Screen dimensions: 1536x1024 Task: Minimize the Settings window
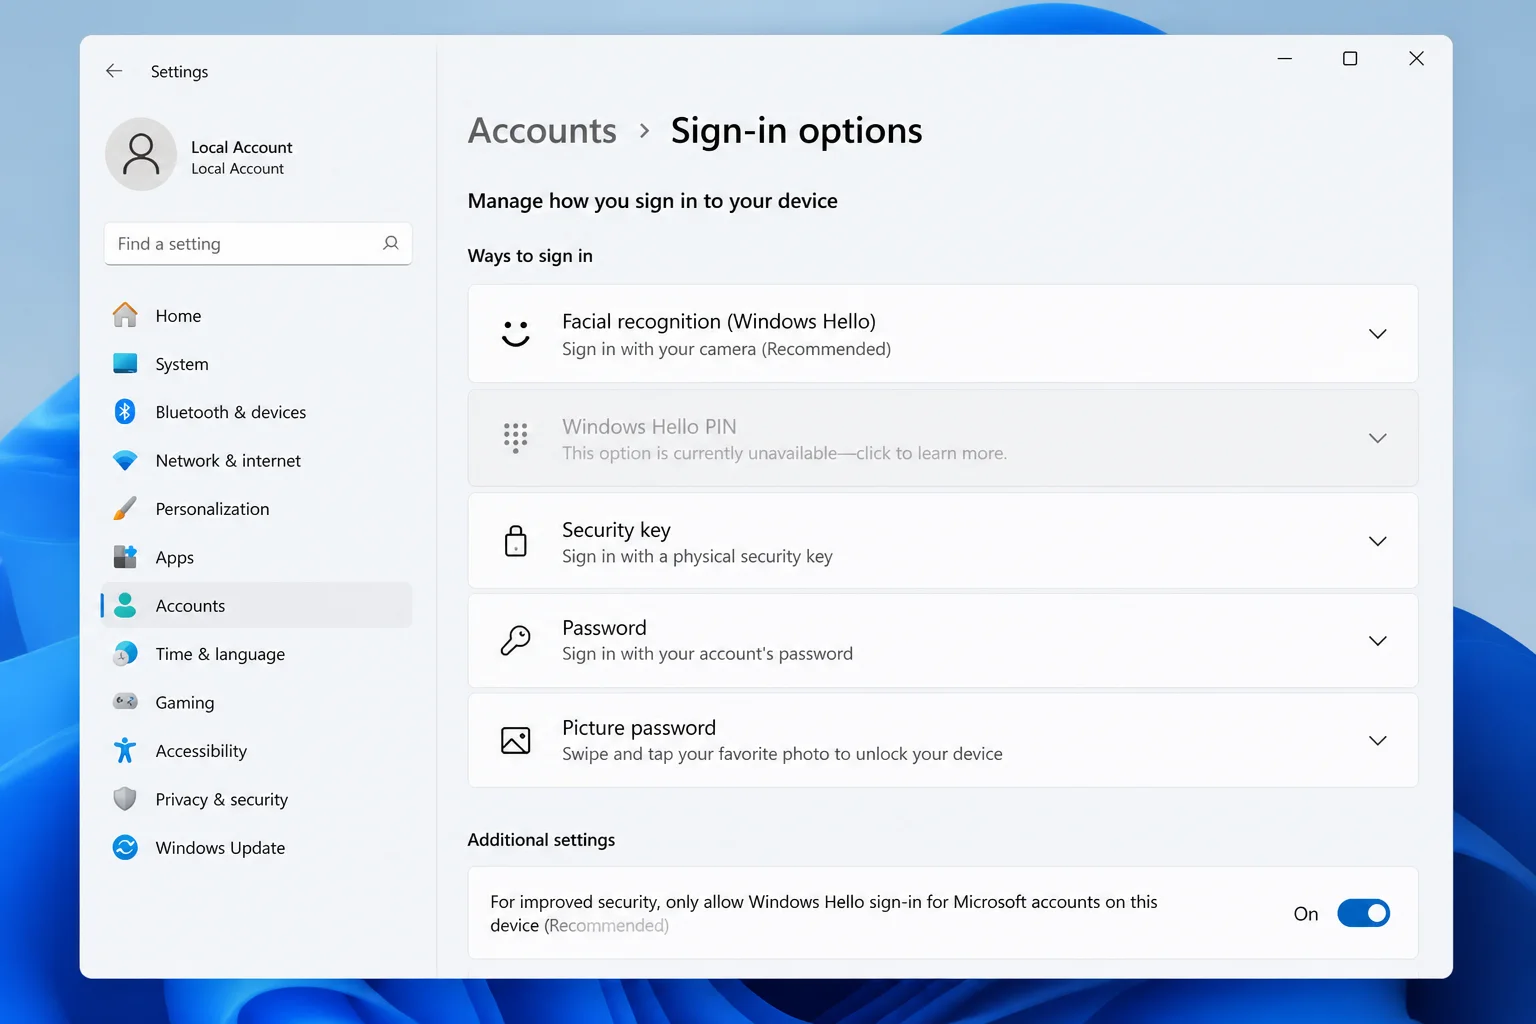tap(1285, 58)
